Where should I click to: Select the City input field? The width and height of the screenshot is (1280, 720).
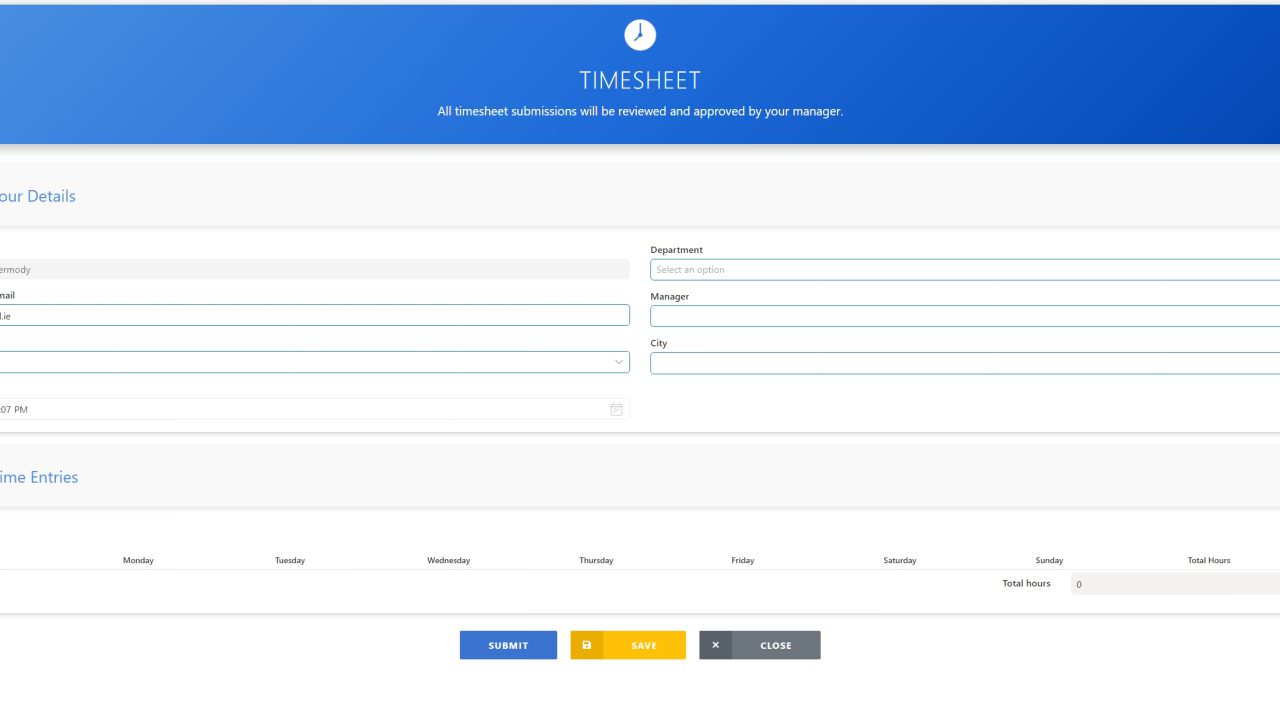[x=900, y=362]
